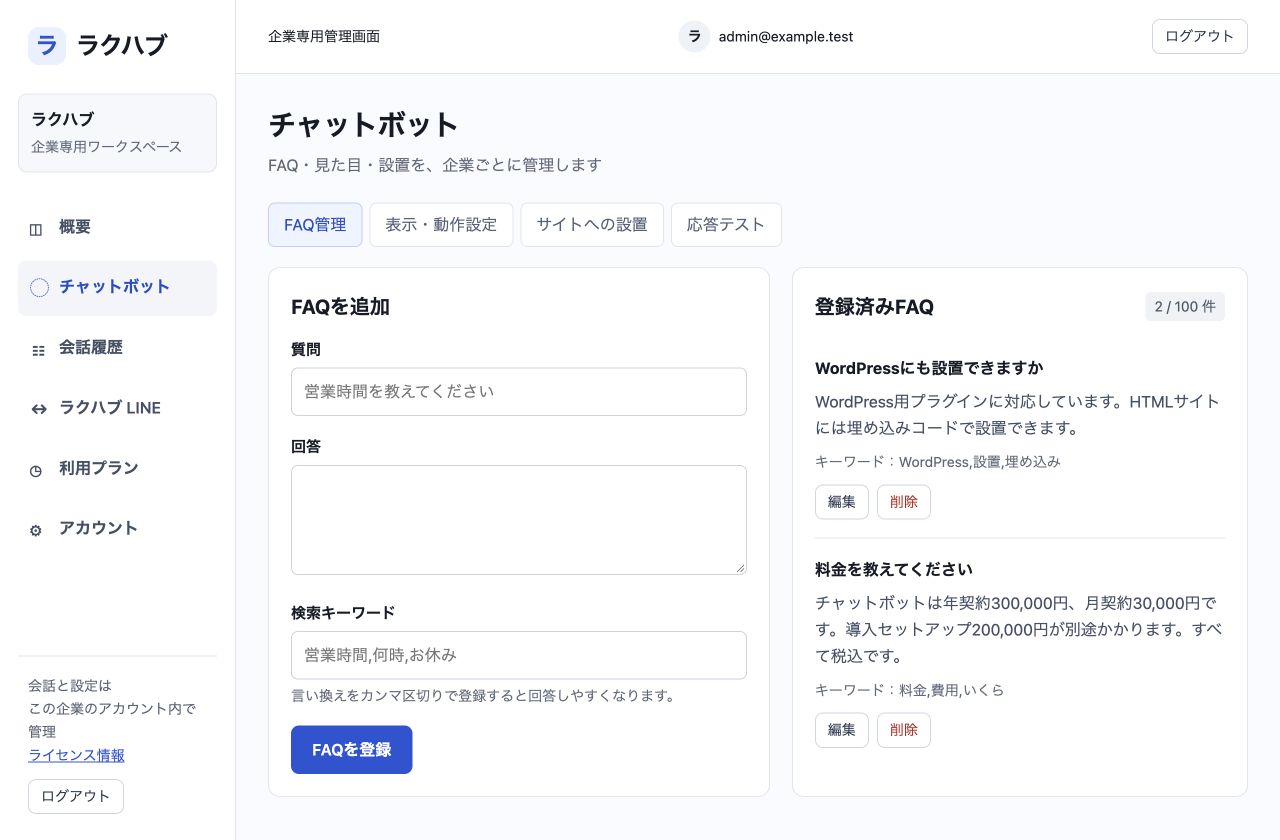Click admin@example.test email text
The width and height of the screenshot is (1280, 840).
pos(786,37)
